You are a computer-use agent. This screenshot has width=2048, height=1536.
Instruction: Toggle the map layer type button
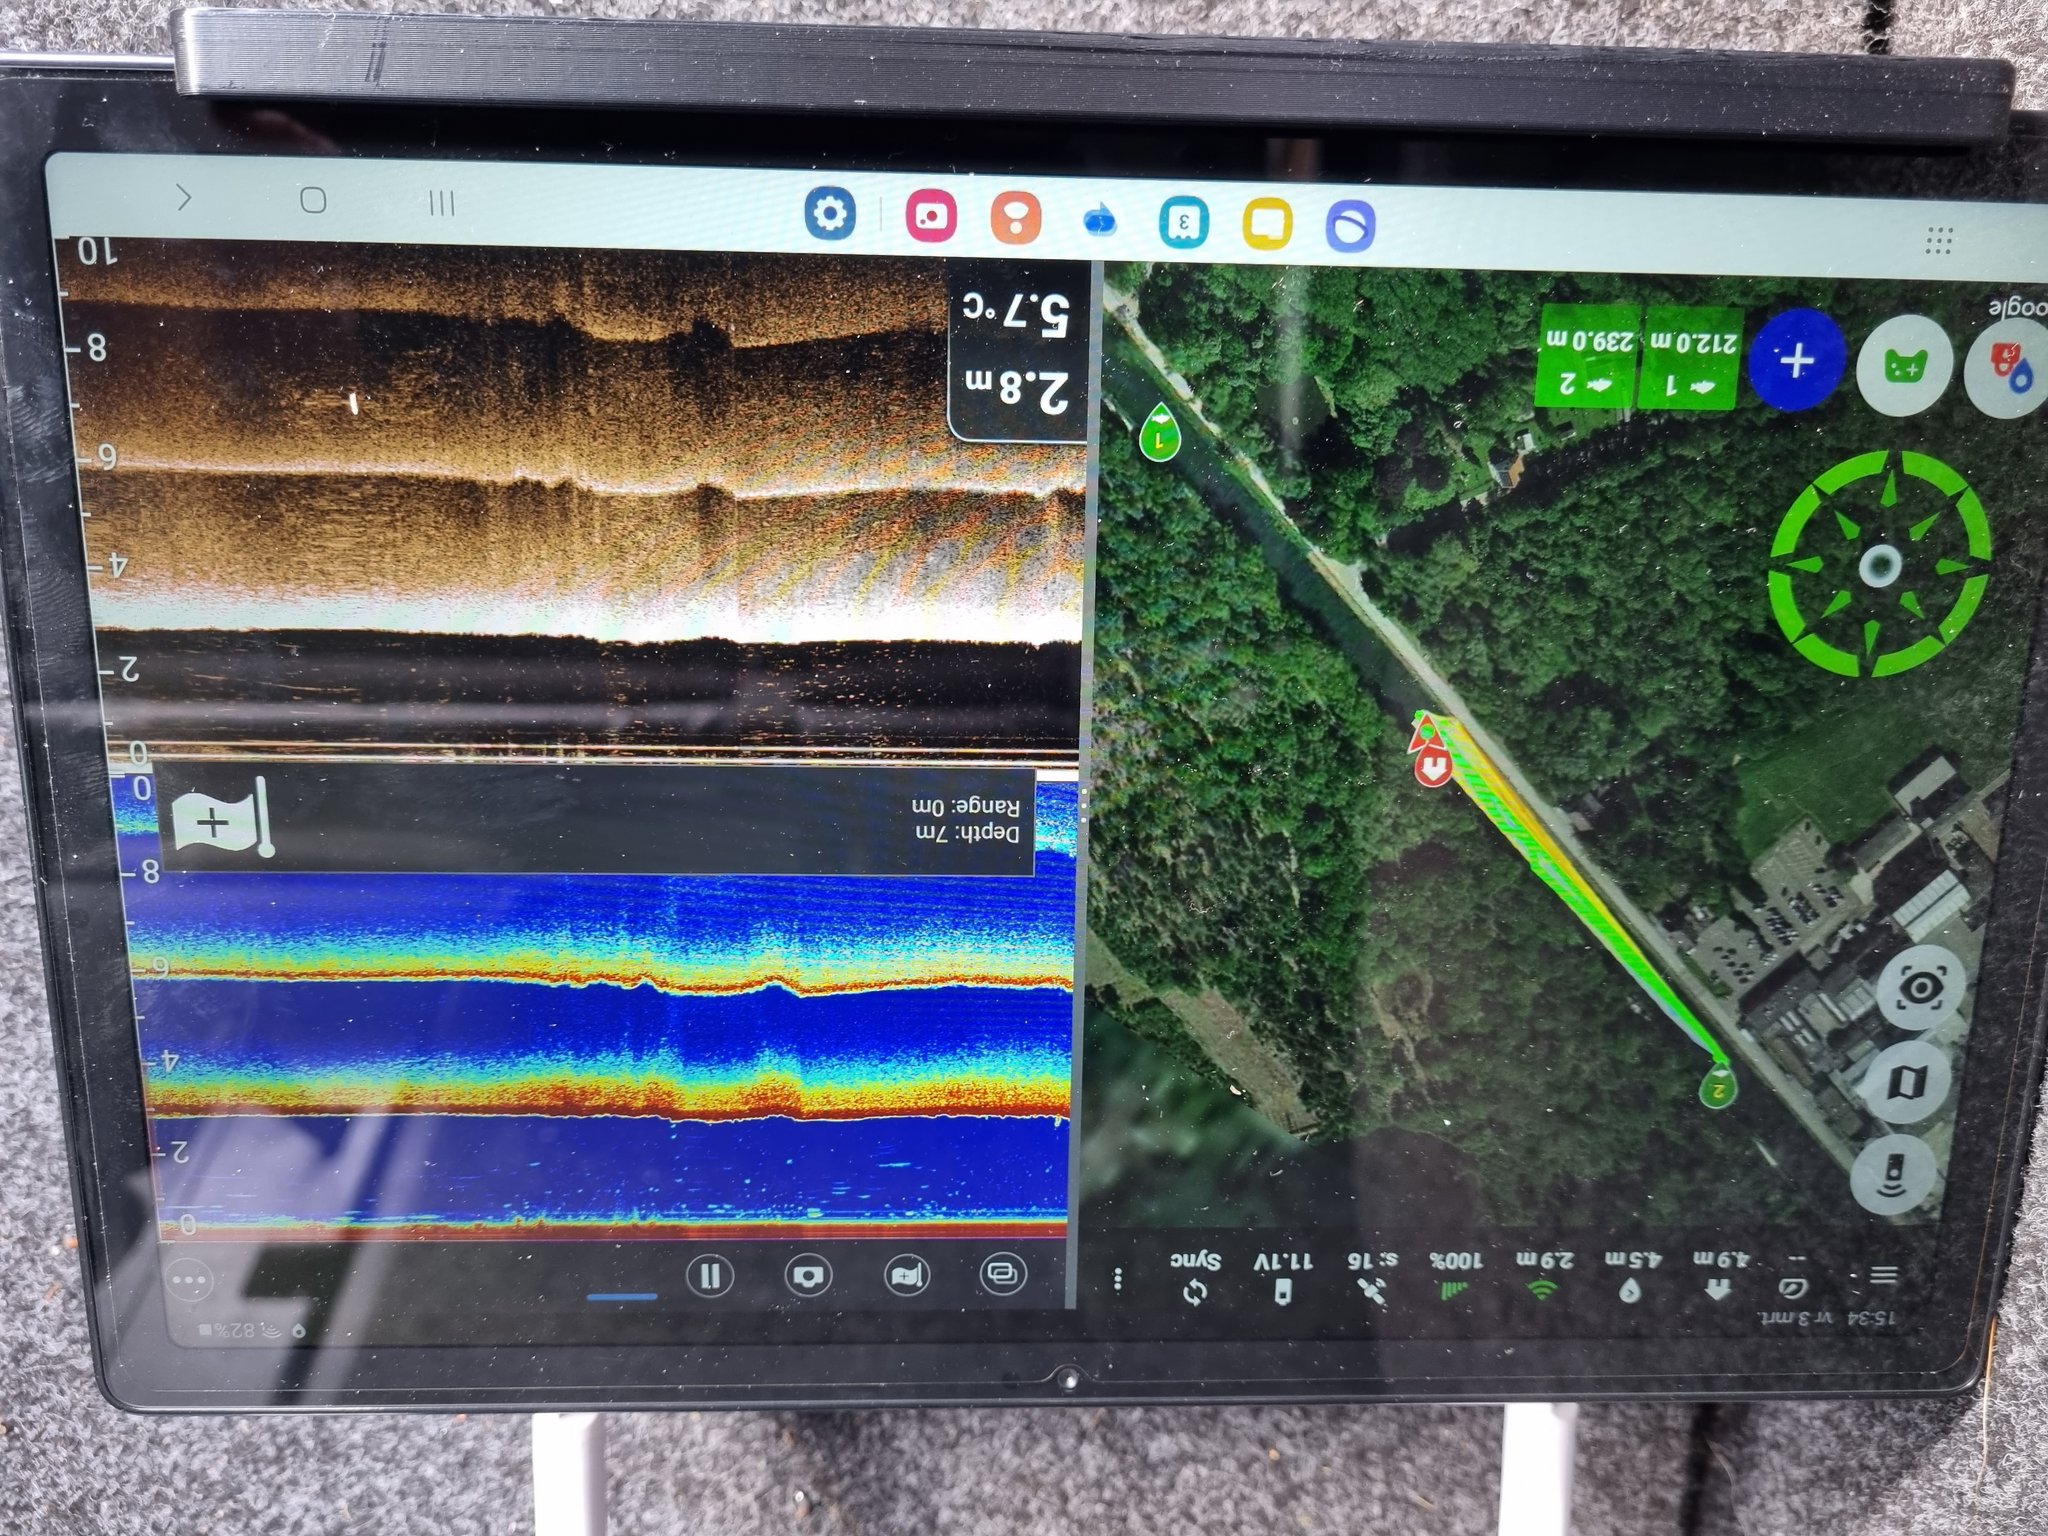coord(1908,1082)
